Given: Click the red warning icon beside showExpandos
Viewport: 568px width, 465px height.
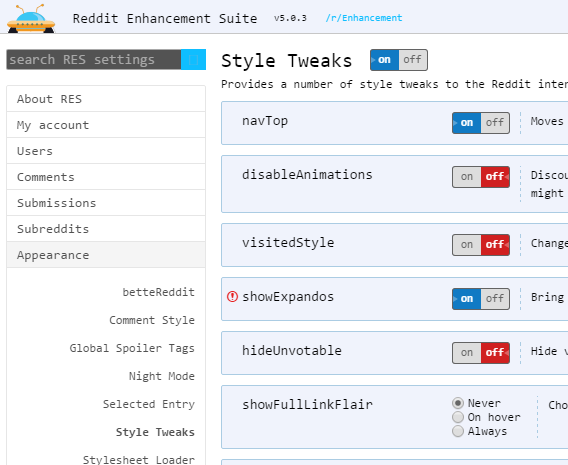Looking at the screenshot, I should 232,297.
